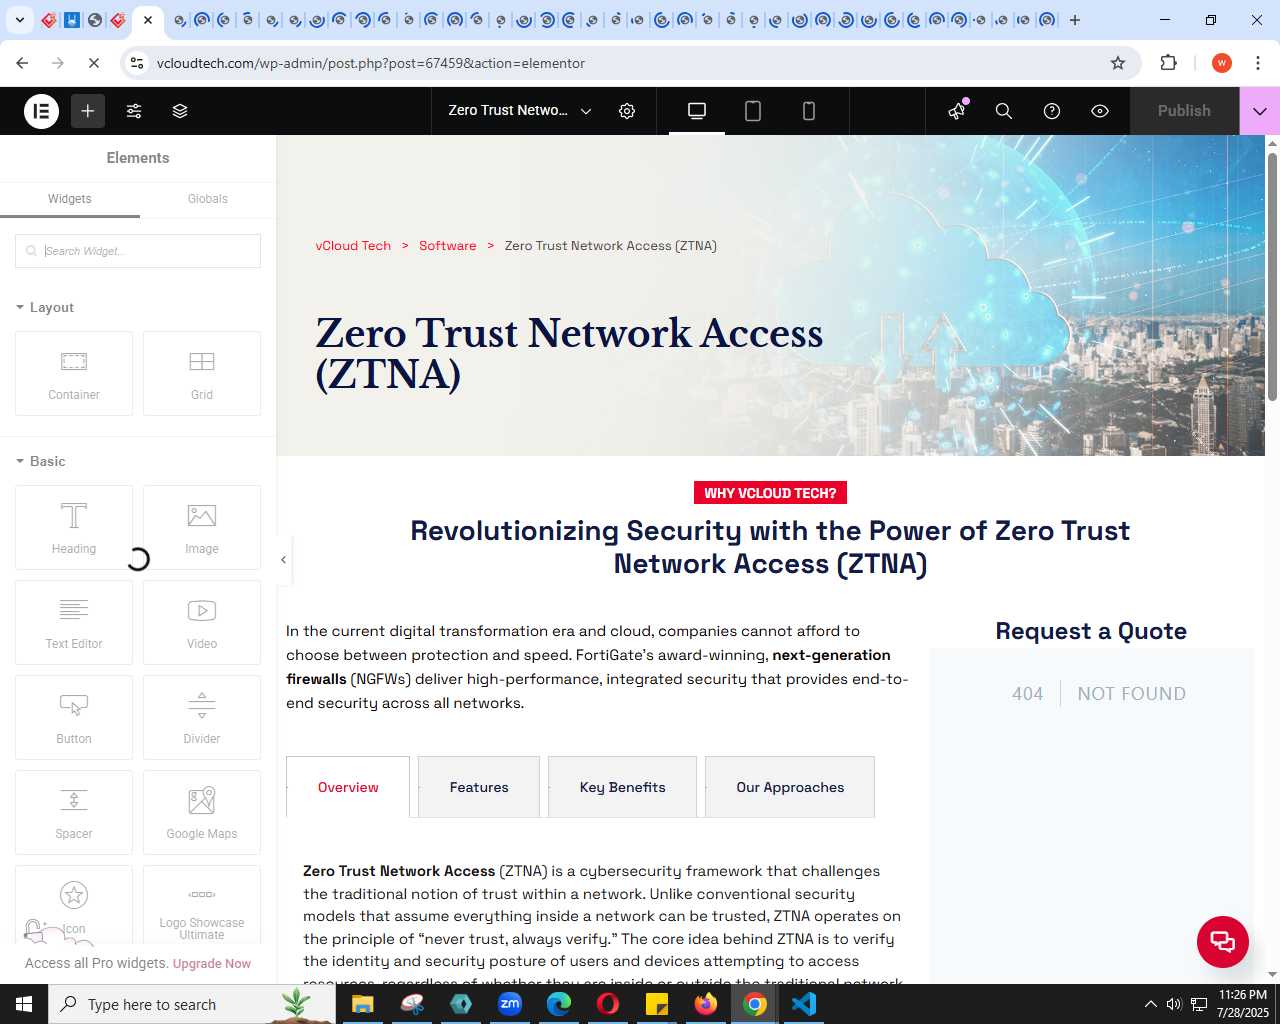This screenshot has width=1280, height=1024.
Task: Open the Finder search icon
Action: 1004,111
